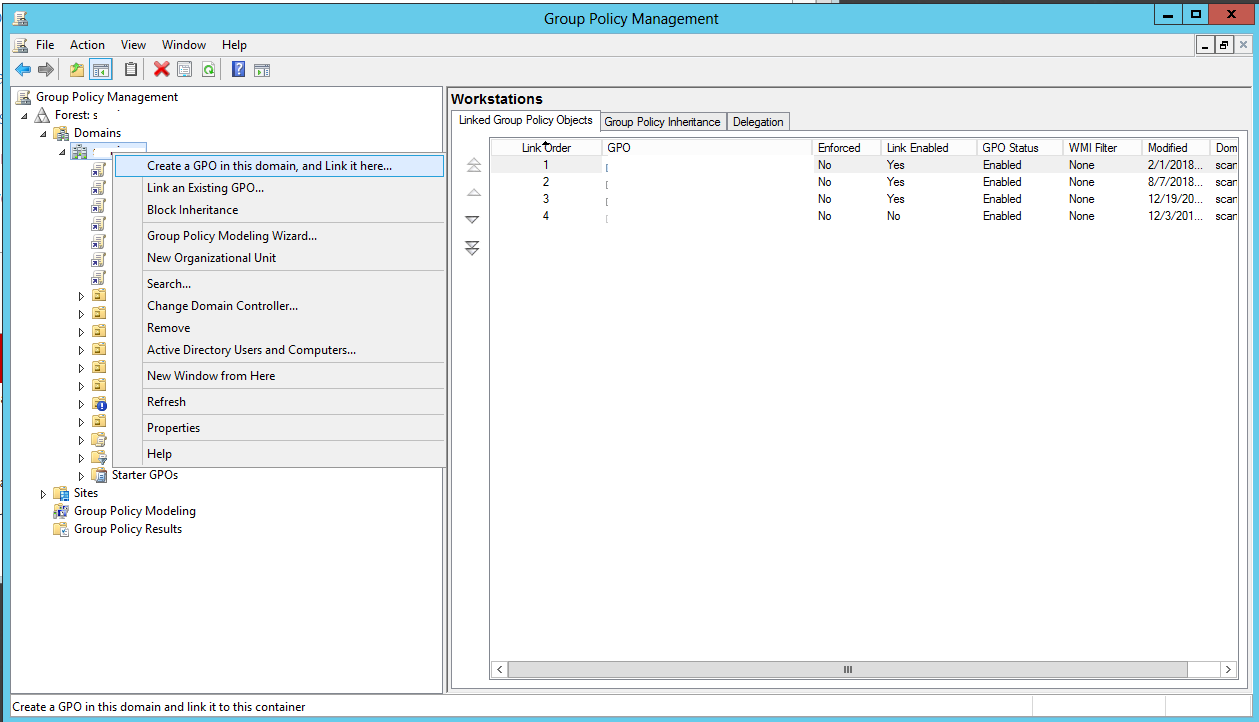The image size is (1259, 722).
Task: Collapse the Domains node in the tree
Action: (x=43, y=134)
